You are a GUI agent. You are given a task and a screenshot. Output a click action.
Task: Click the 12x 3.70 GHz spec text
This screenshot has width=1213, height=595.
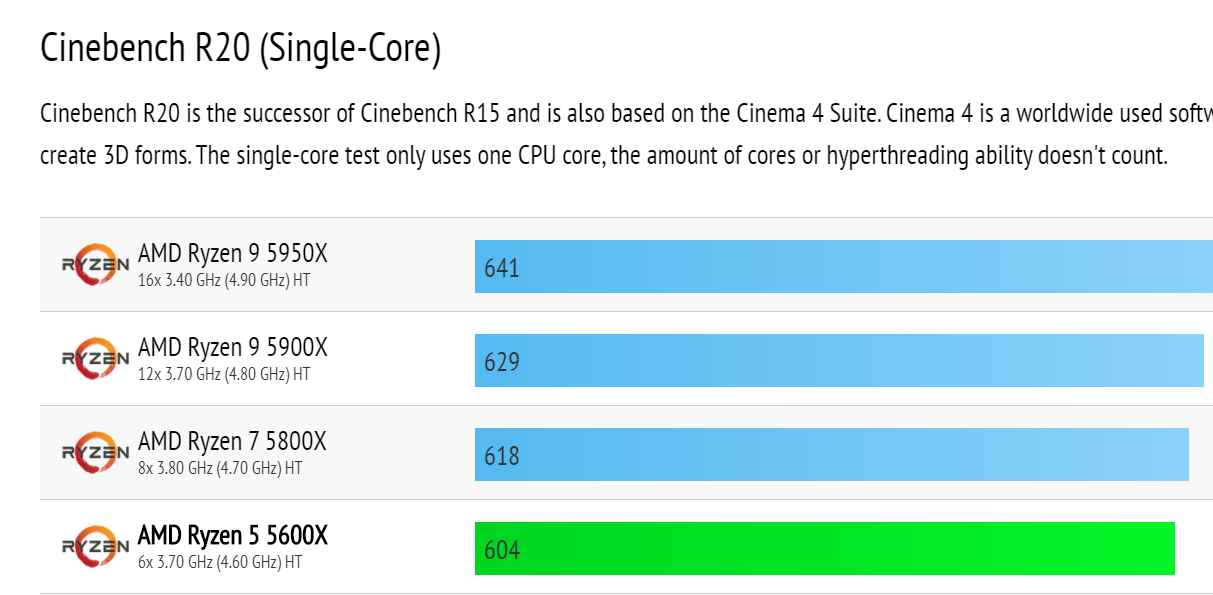pyautogui.click(x=223, y=374)
